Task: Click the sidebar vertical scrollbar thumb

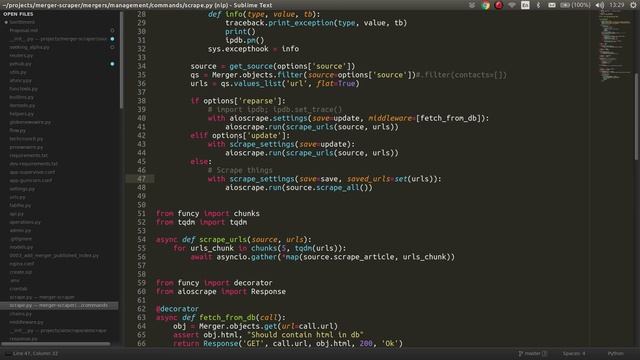Action: 121,60
